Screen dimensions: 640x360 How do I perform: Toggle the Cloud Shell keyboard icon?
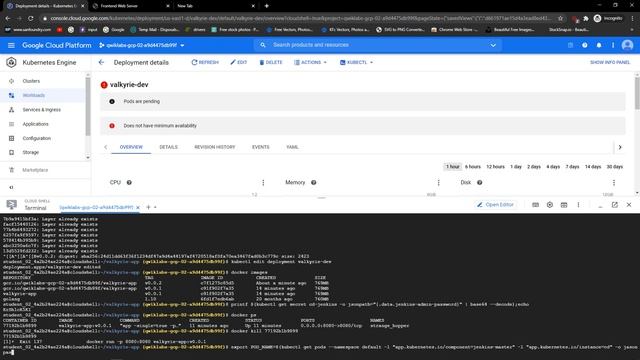(x=536, y=205)
